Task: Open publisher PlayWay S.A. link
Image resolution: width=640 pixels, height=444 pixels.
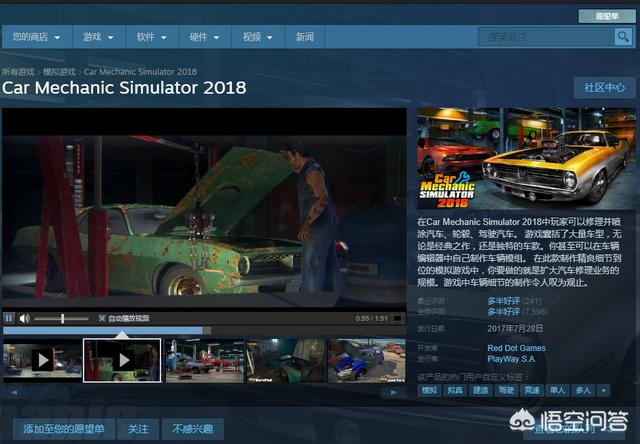Action: click(511, 359)
